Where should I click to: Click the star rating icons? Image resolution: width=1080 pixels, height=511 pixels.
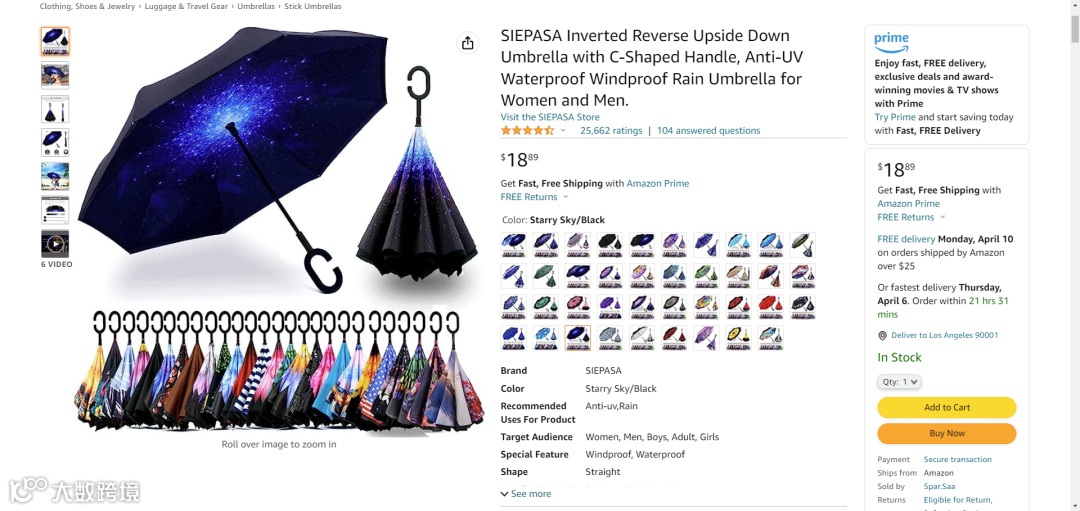pos(528,130)
